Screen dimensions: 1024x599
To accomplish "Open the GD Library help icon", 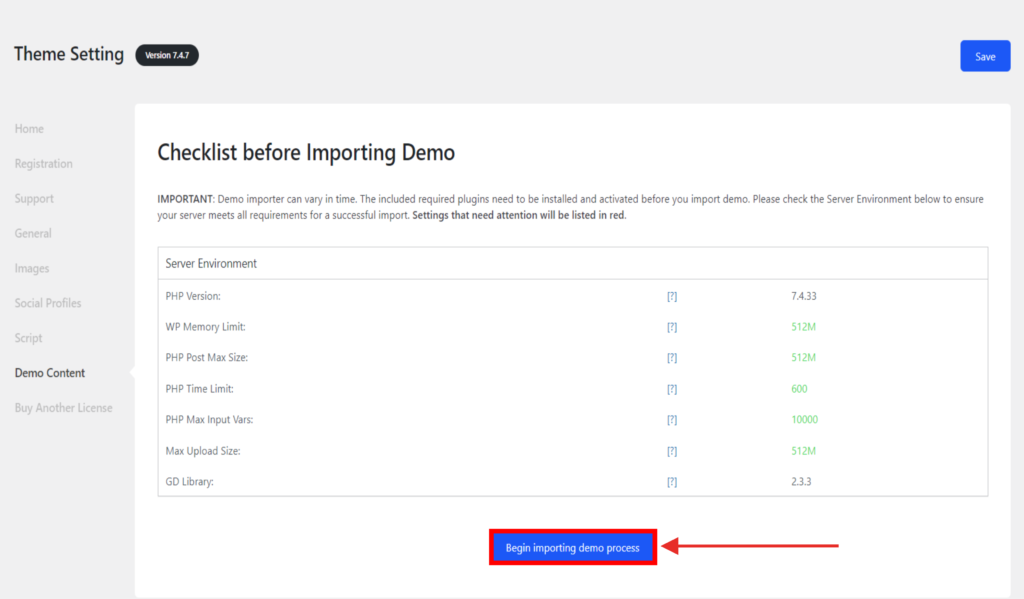I will click(672, 482).
